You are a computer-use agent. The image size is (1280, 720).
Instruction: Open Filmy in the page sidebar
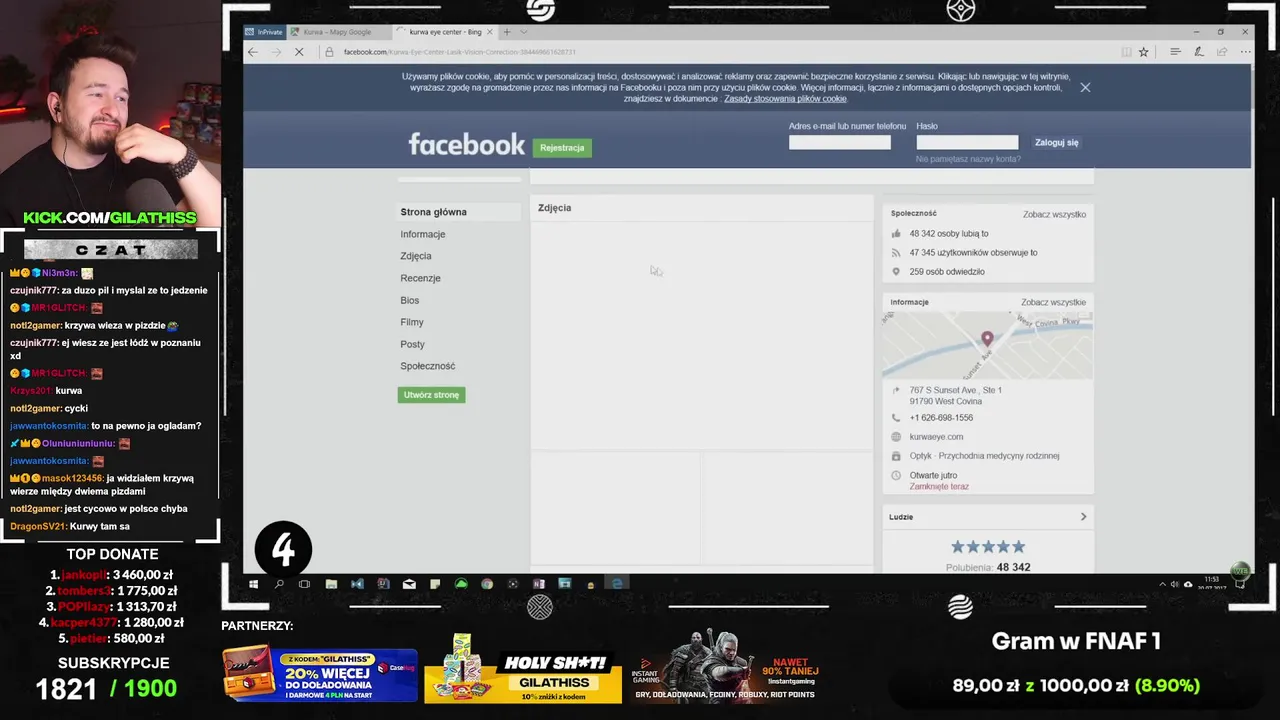click(x=412, y=322)
